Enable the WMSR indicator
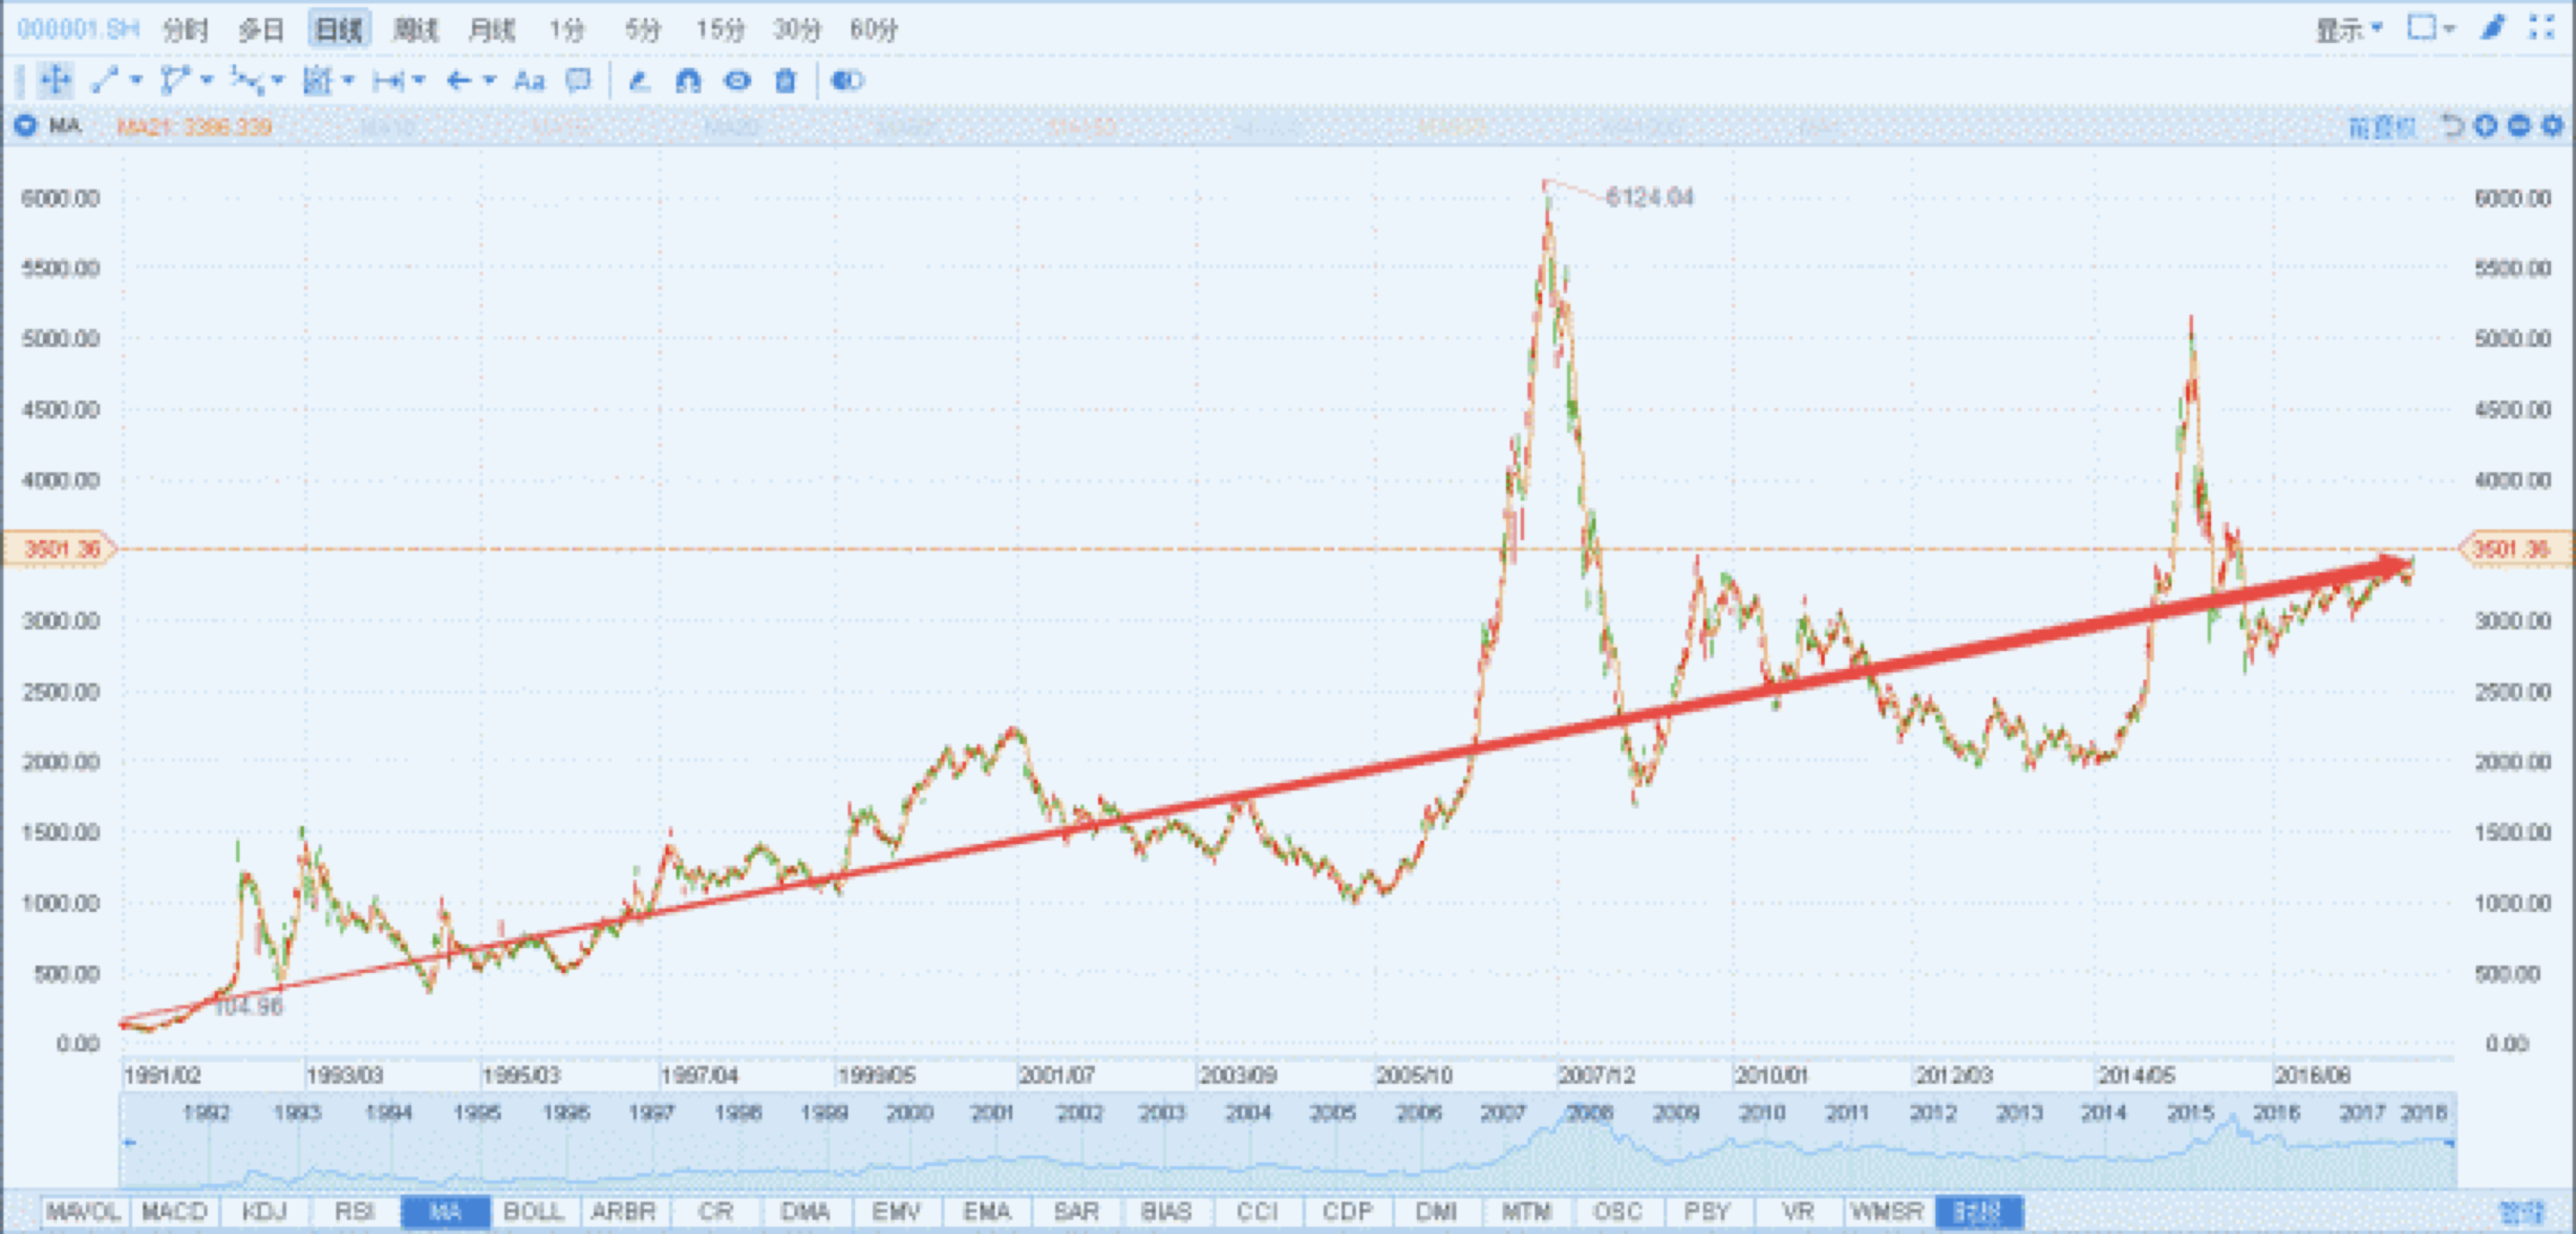This screenshot has width=2576, height=1234. 1887,1211
